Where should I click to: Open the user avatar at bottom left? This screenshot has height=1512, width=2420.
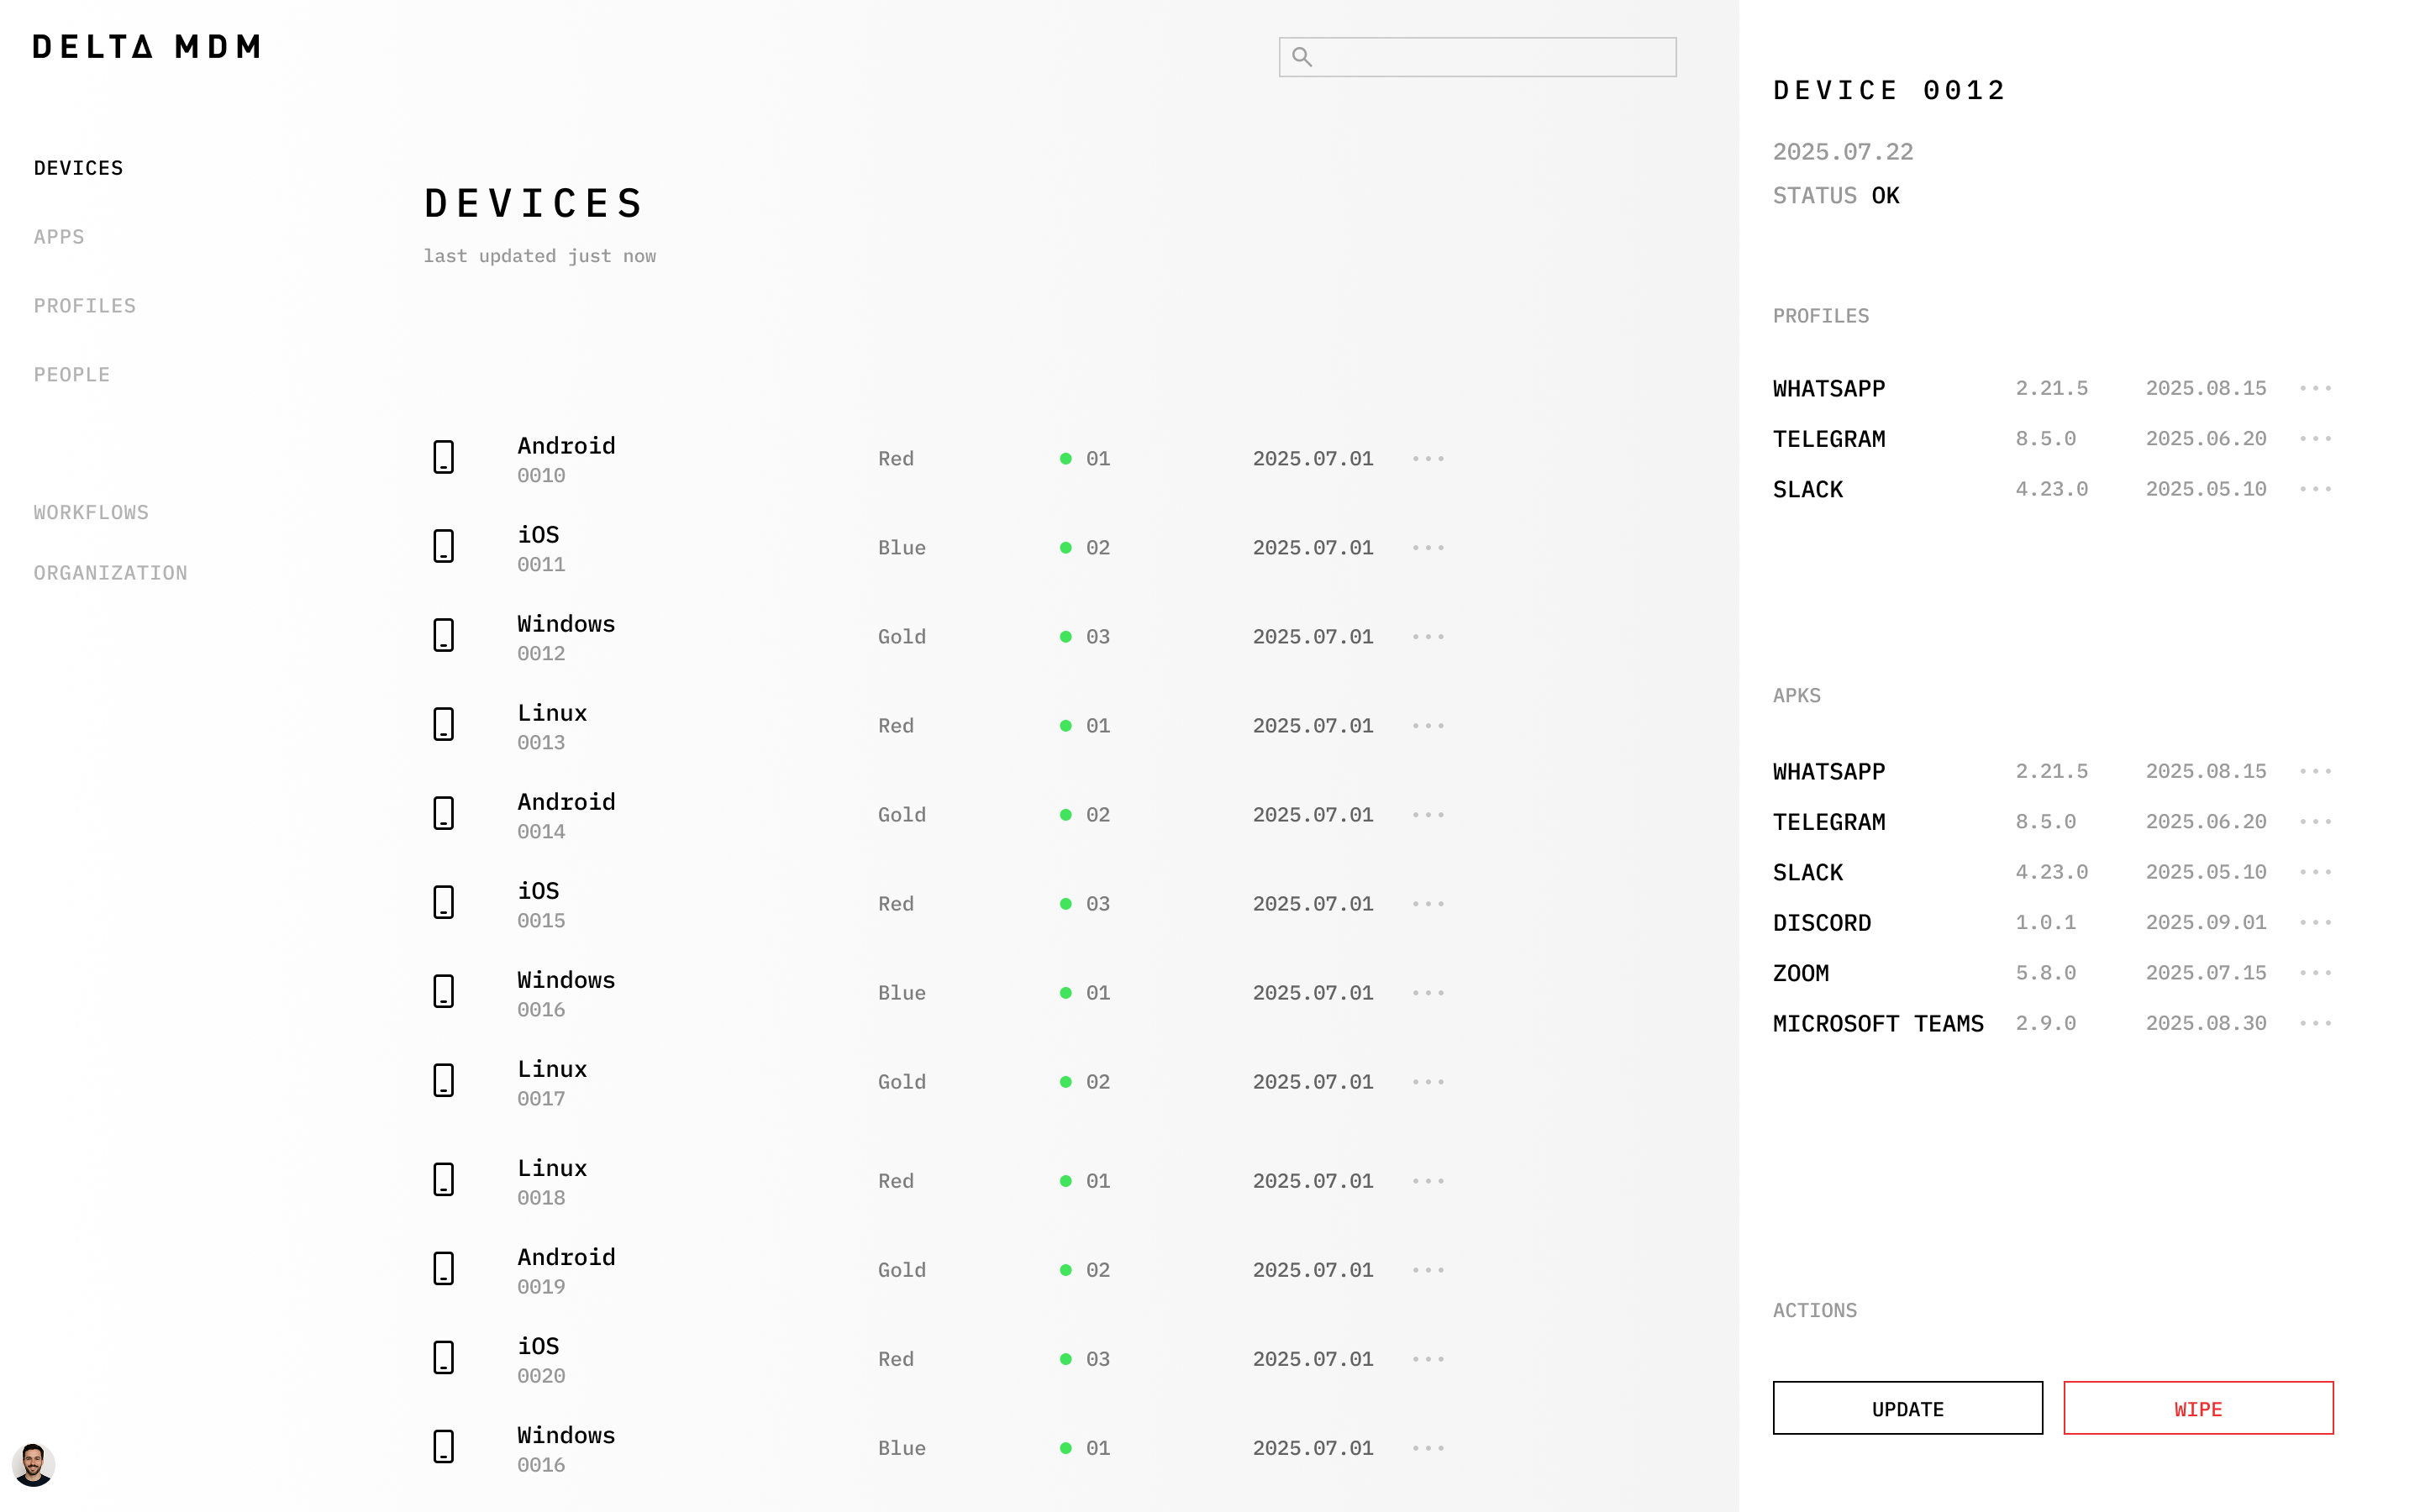[x=33, y=1465]
